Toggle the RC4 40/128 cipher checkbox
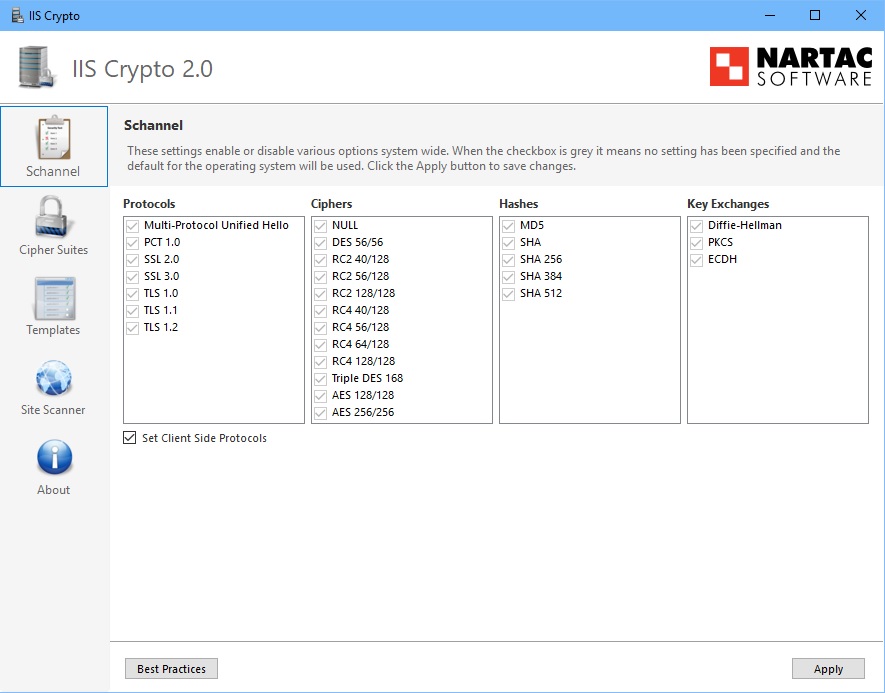 click(321, 310)
